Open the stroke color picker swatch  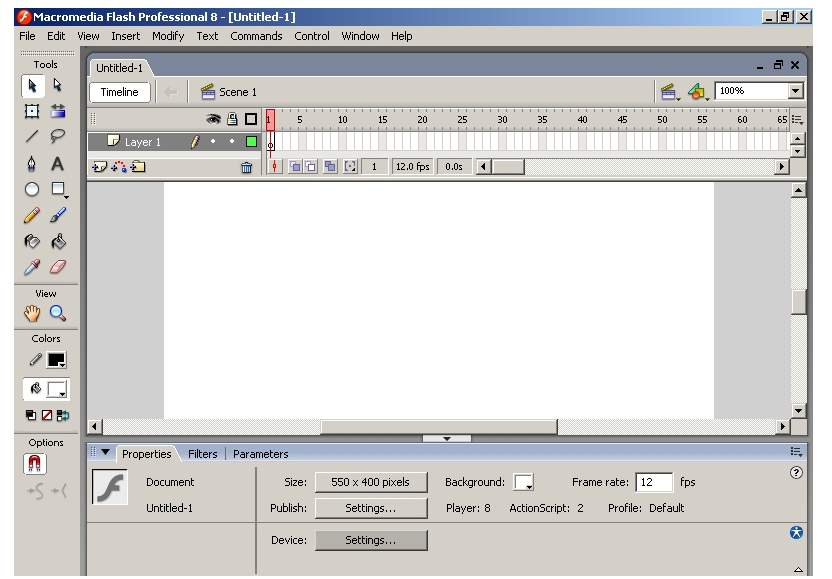coord(56,360)
